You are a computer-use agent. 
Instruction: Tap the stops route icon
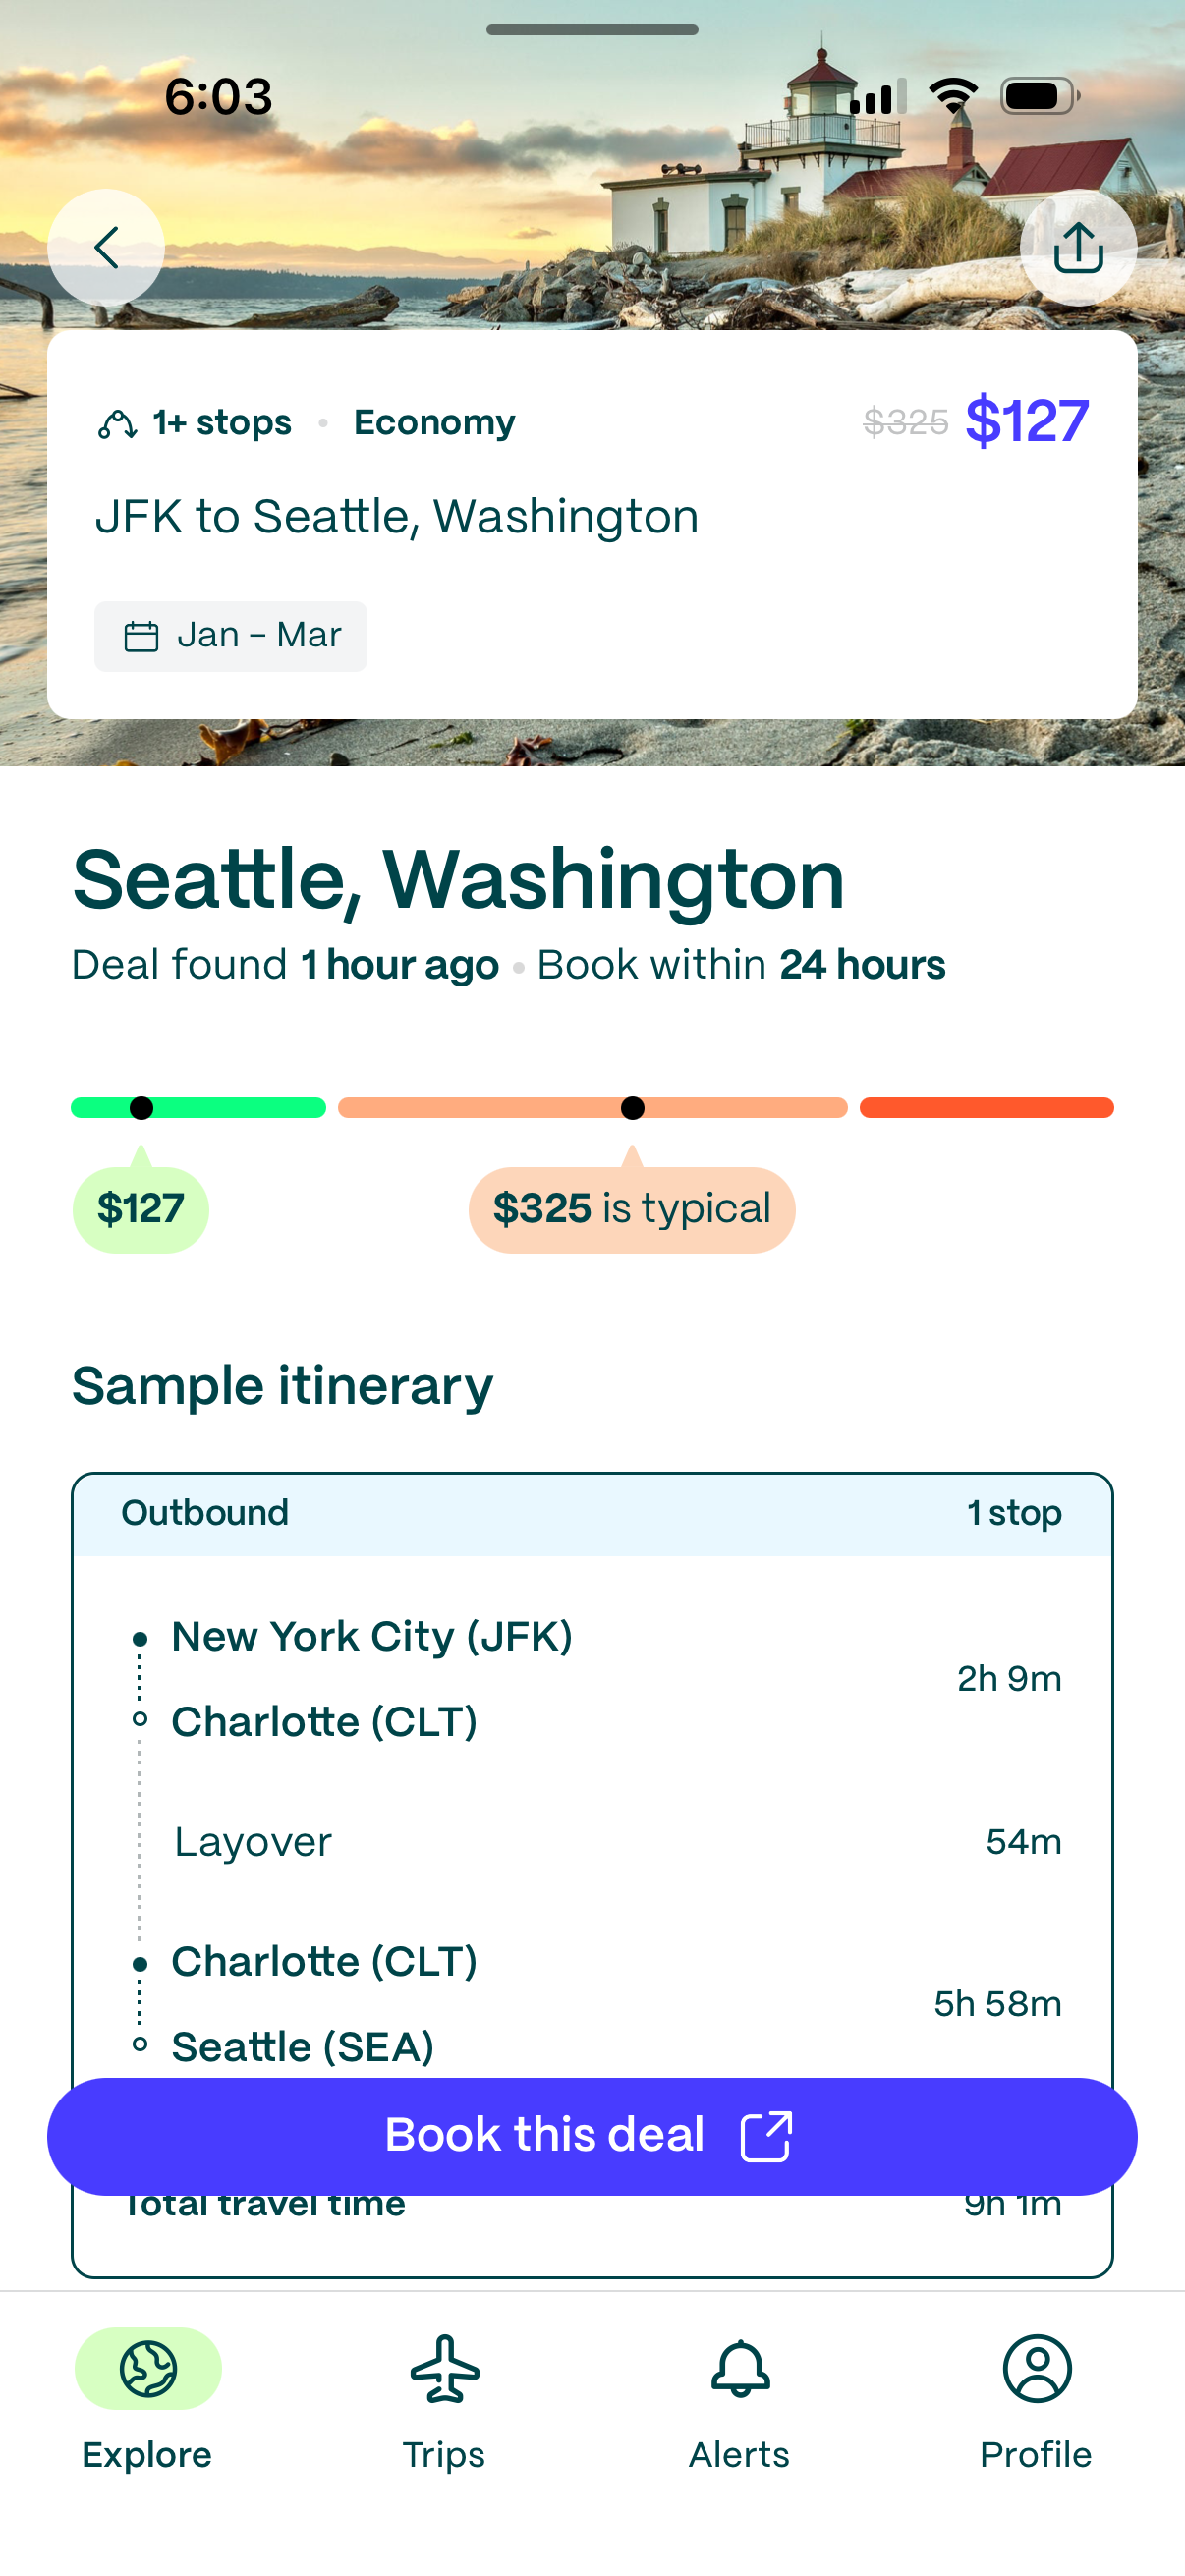tap(117, 424)
